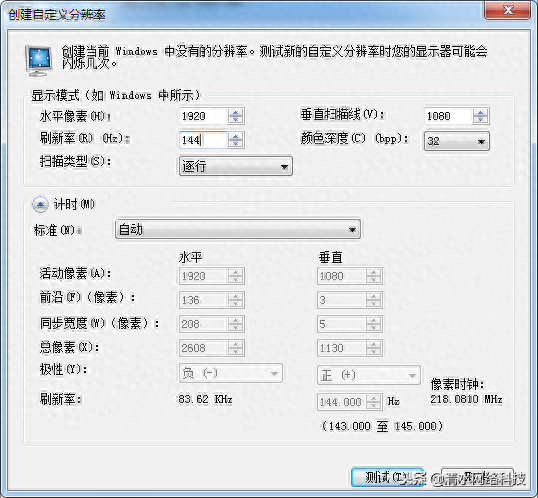
Task: Focus the 垂直扫描线 field showing 1080
Action: click(x=448, y=116)
